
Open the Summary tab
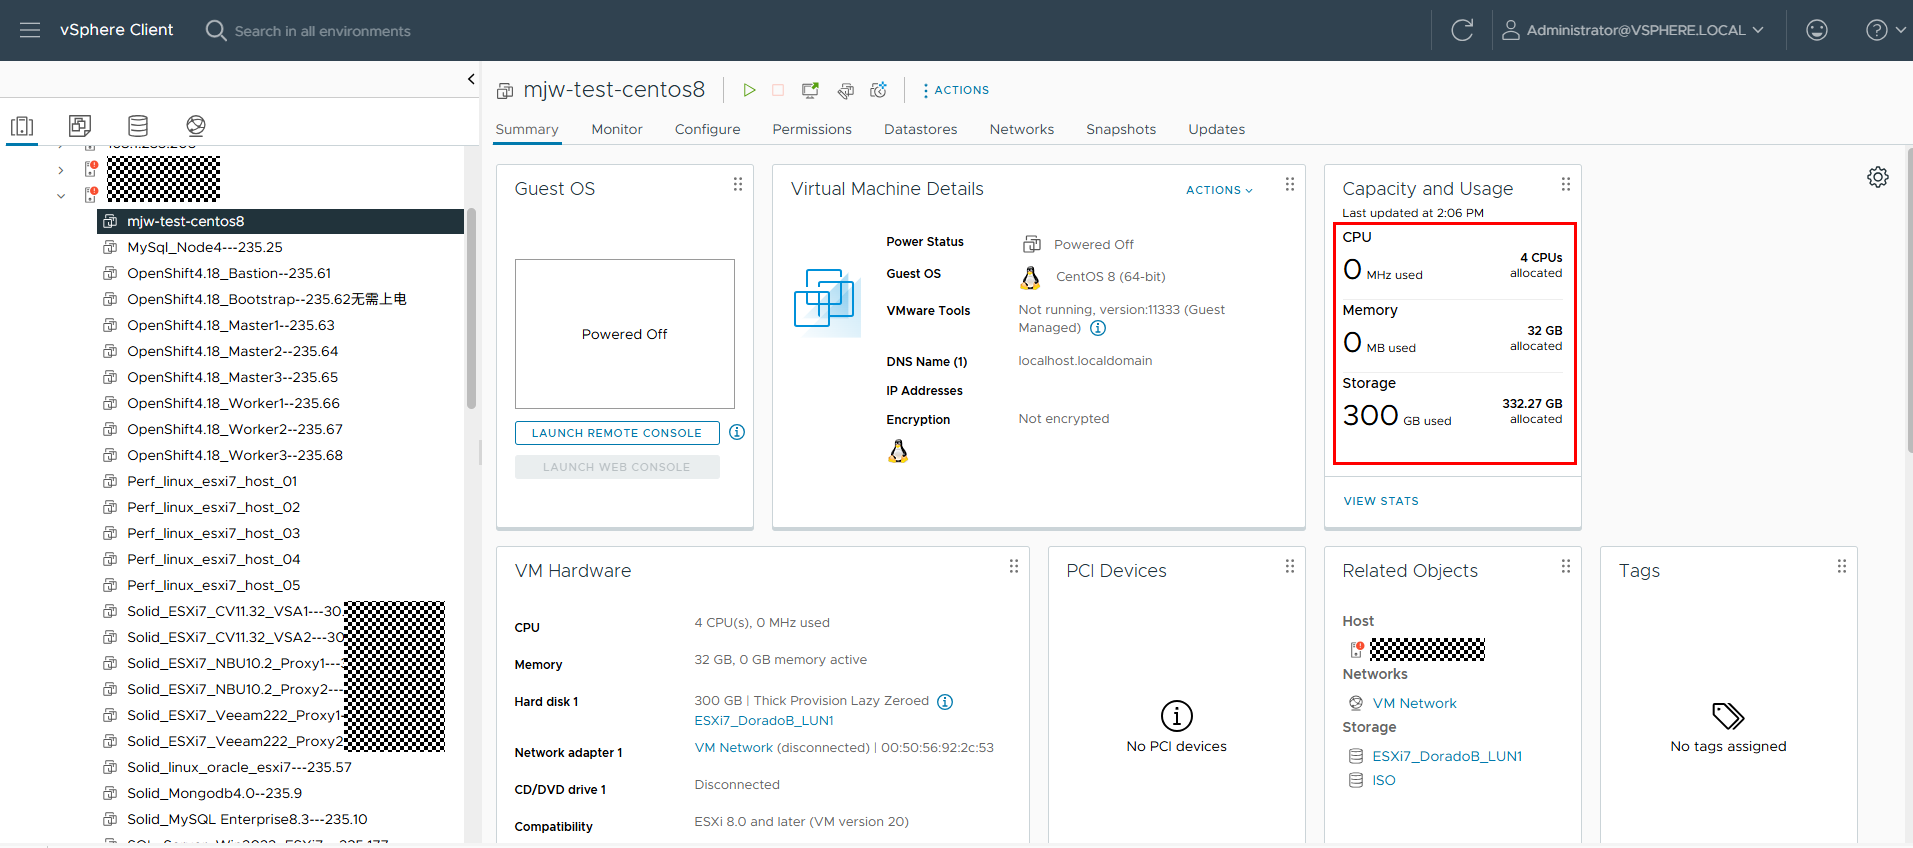527,129
